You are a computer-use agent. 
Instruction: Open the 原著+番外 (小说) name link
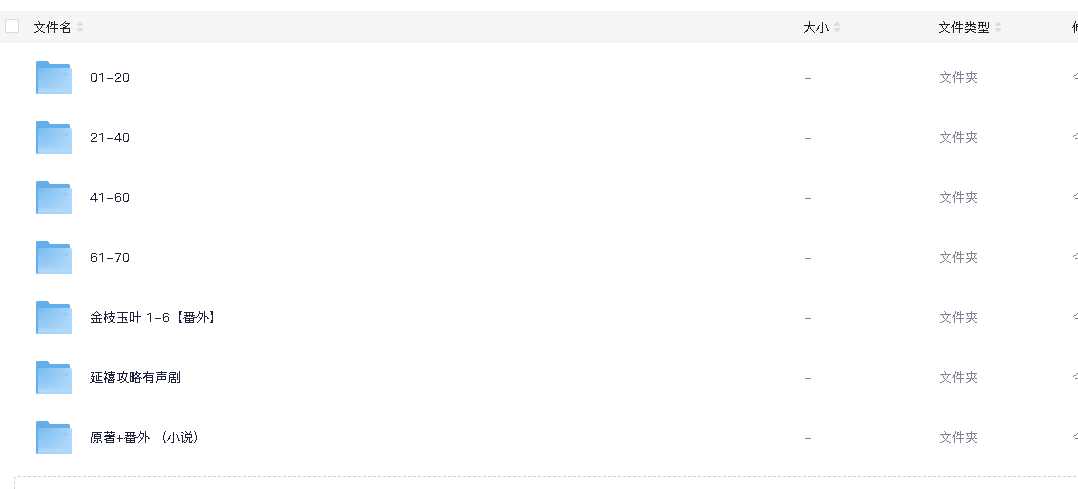[144, 438]
